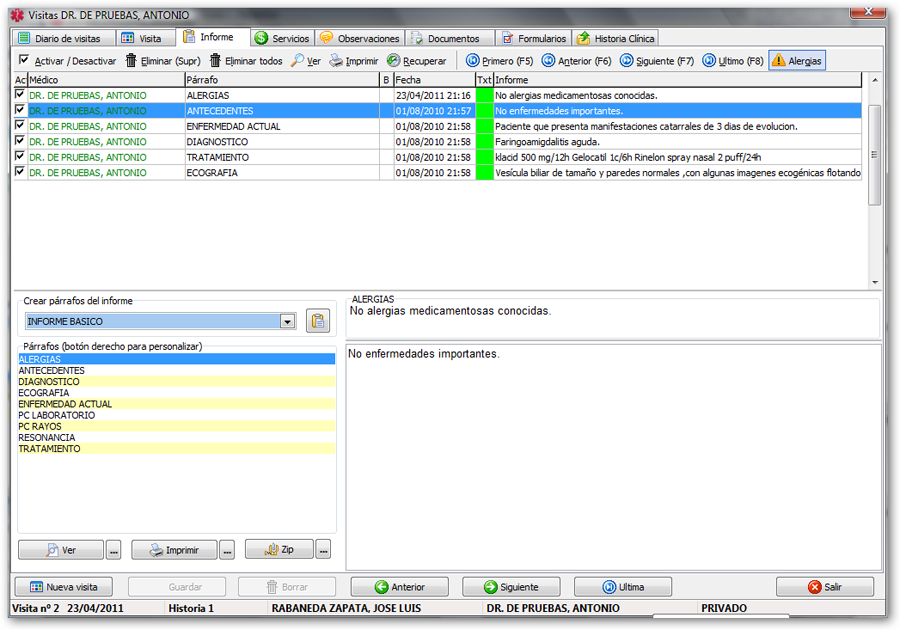Jump to last report with Ultimo (F8)
The height and width of the screenshot is (630, 900).
709,61
